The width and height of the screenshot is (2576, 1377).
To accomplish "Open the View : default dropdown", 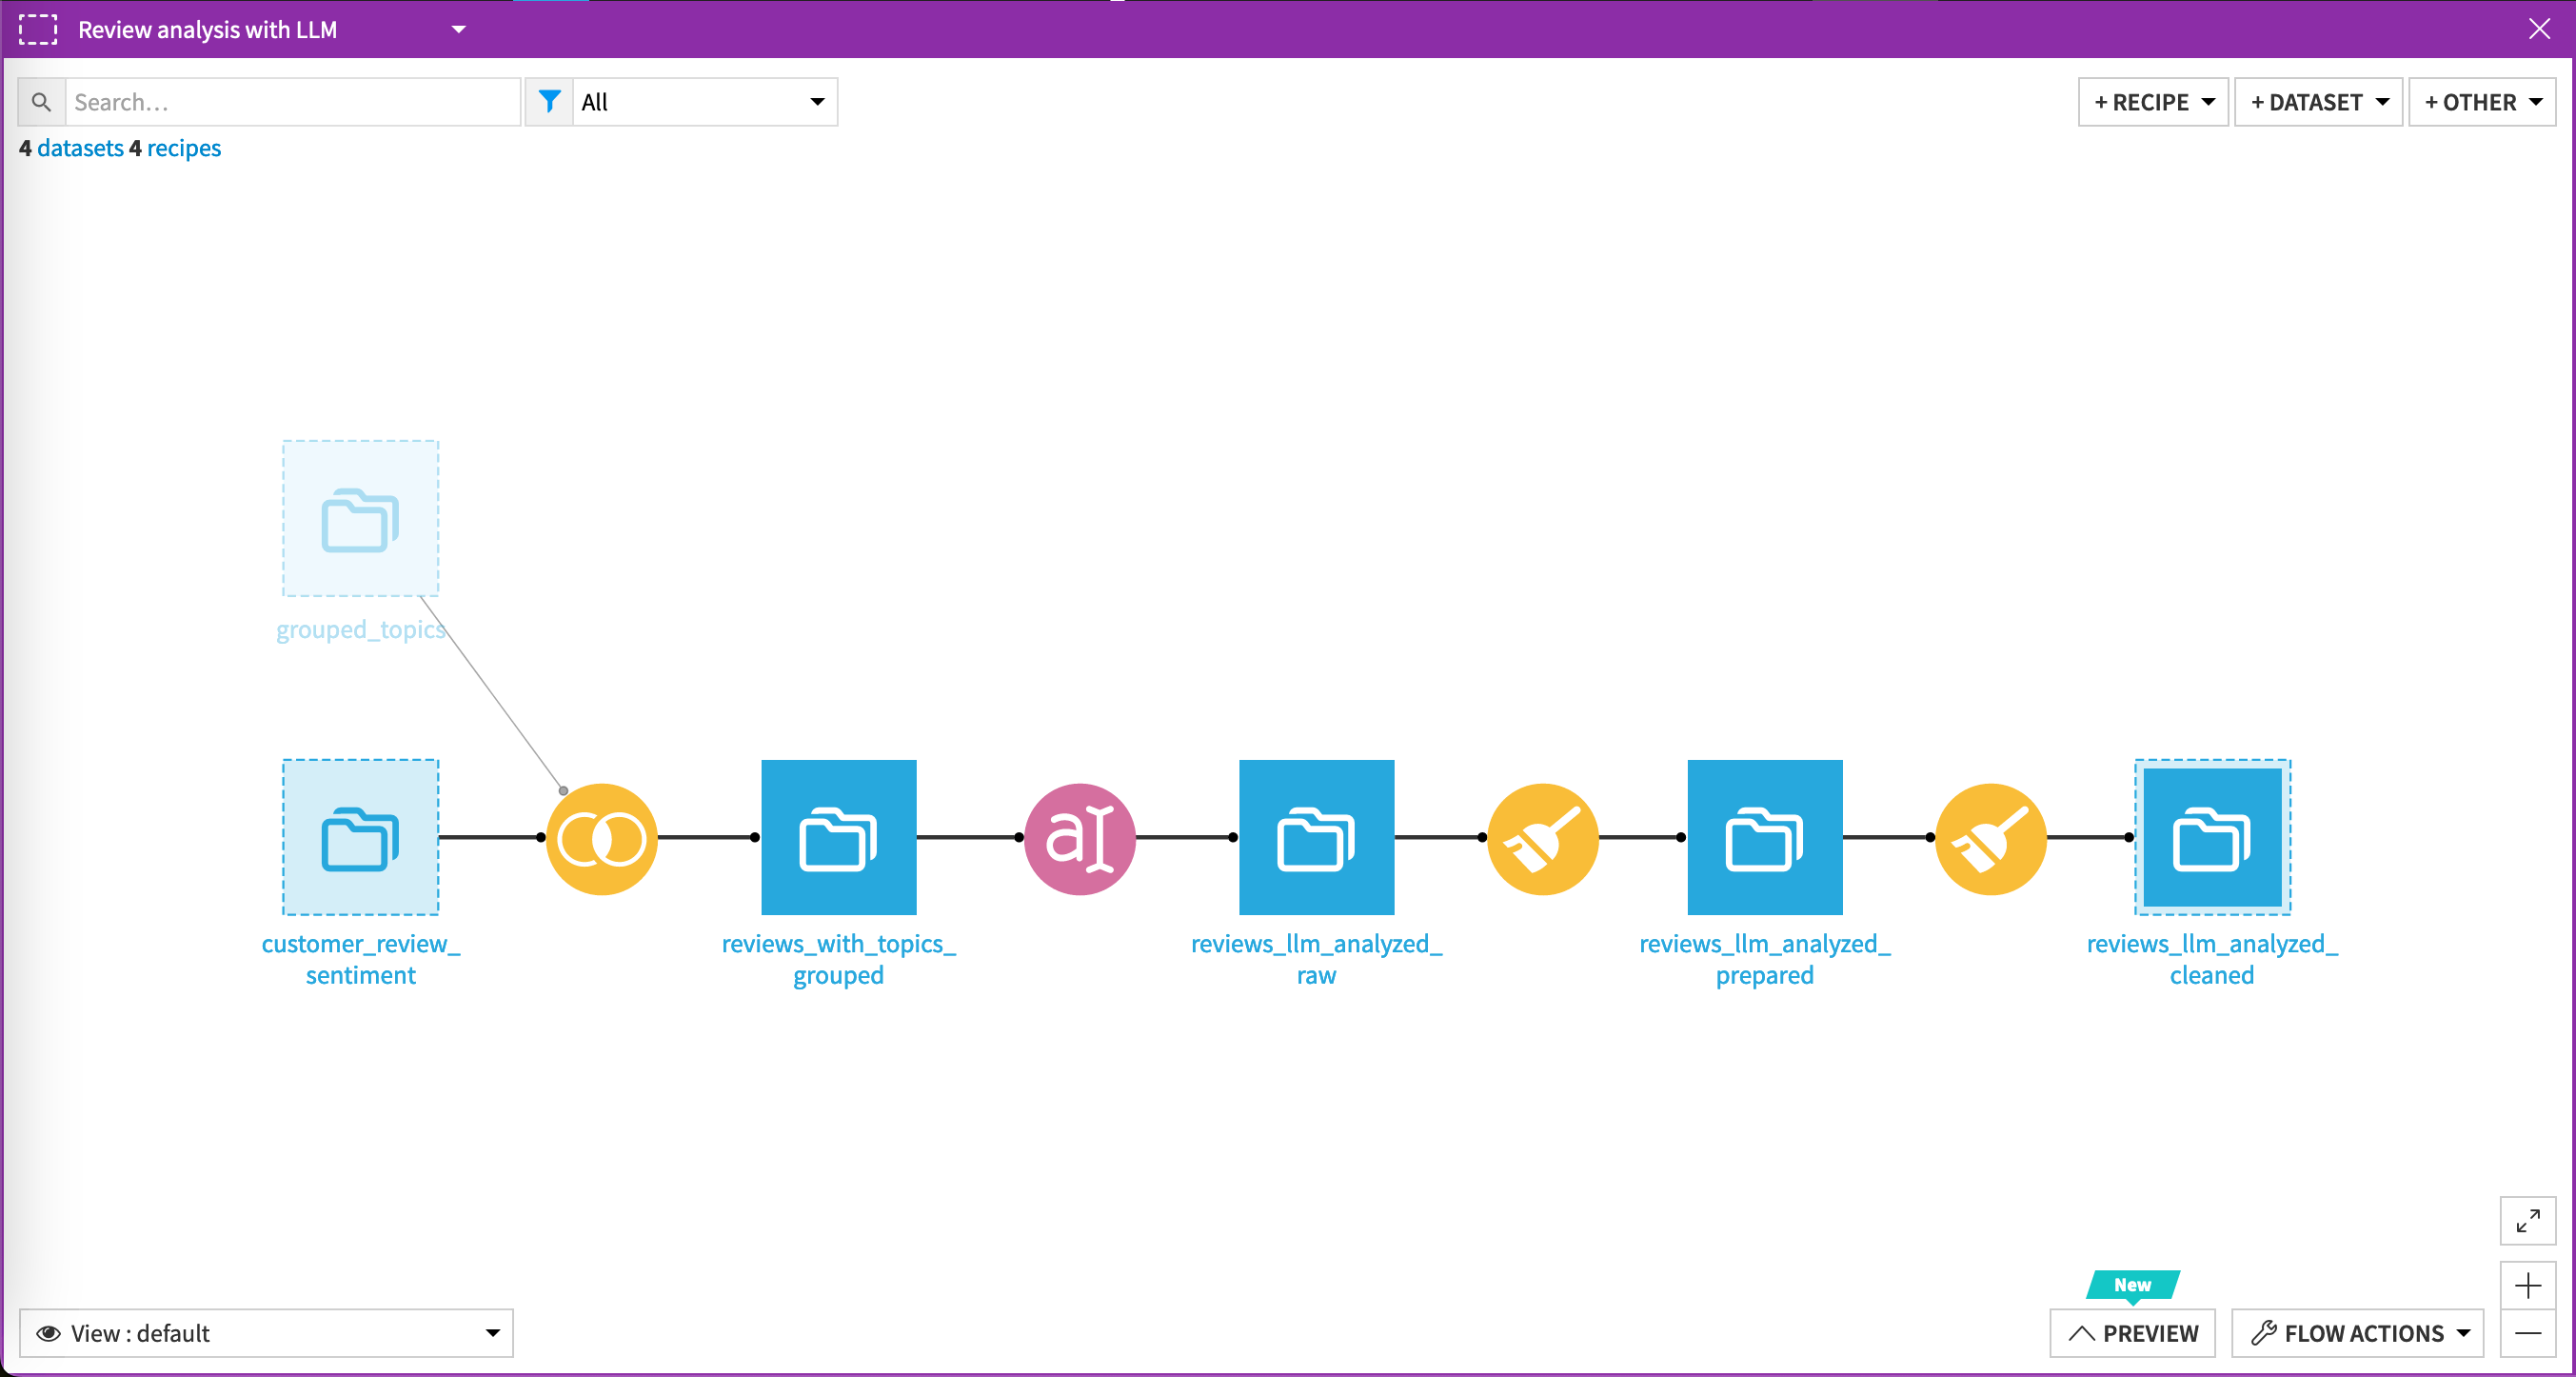I will pyautogui.click(x=266, y=1333).
